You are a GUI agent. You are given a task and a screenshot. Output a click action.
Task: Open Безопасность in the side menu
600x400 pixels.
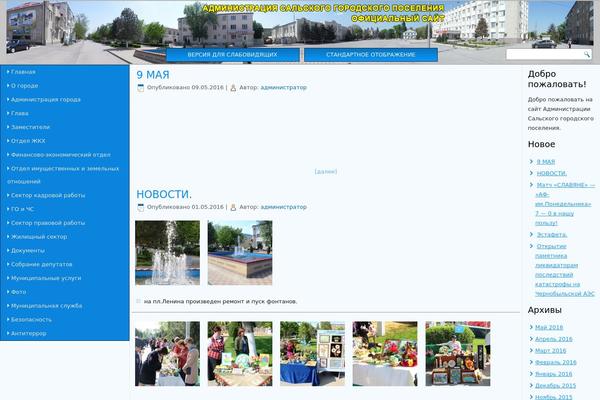(31, 320)
